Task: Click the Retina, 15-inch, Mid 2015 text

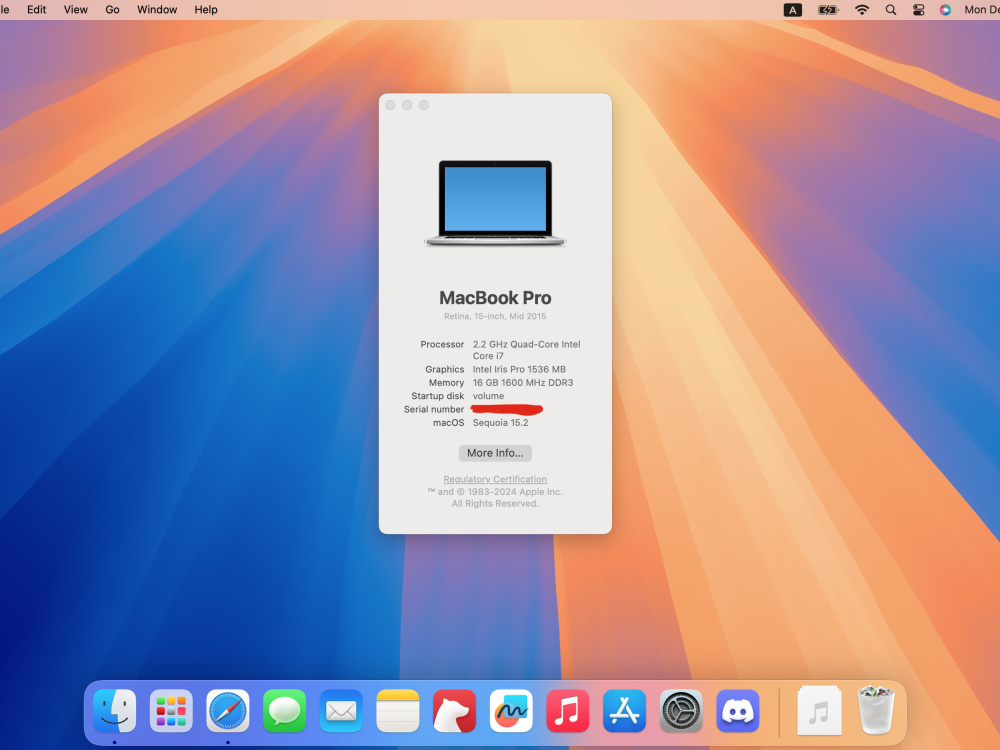Action: (x=495, y=316)
